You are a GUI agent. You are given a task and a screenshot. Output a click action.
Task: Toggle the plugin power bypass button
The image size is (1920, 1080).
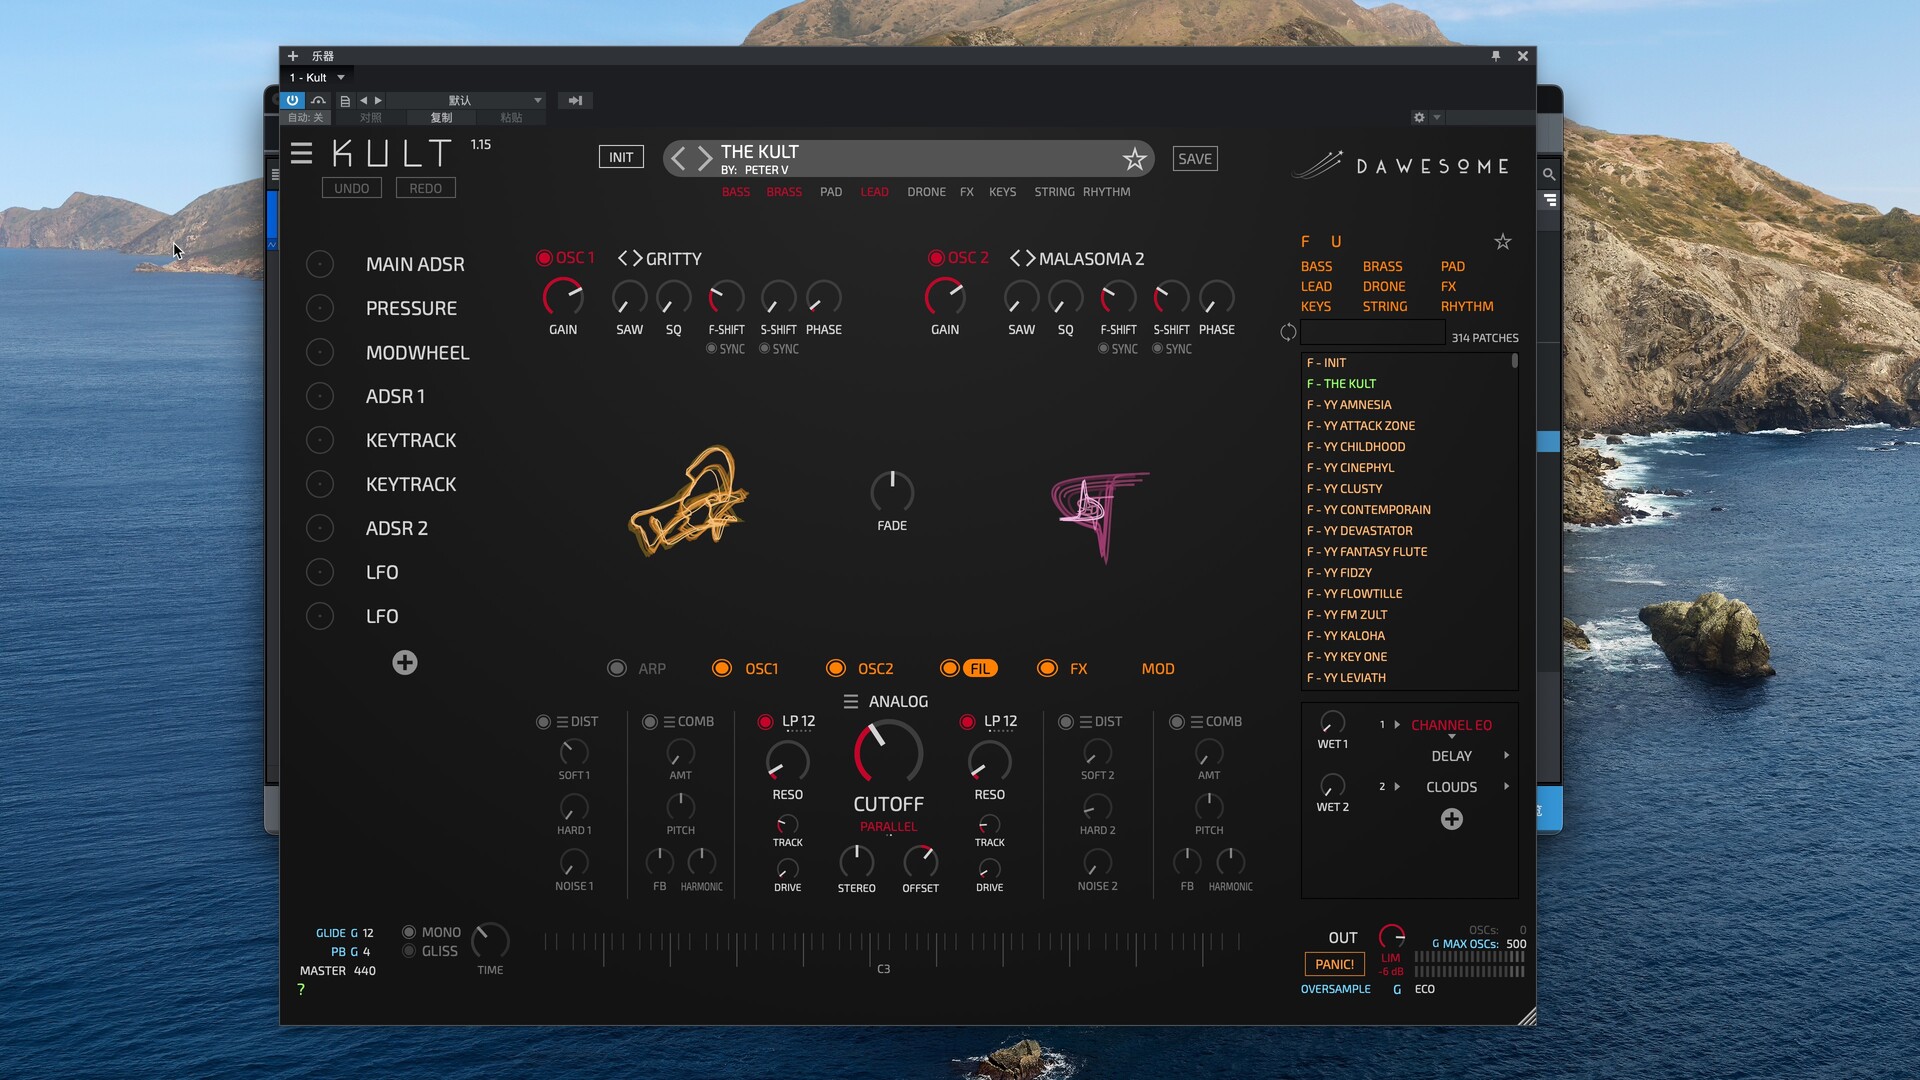tap(292, 100)
